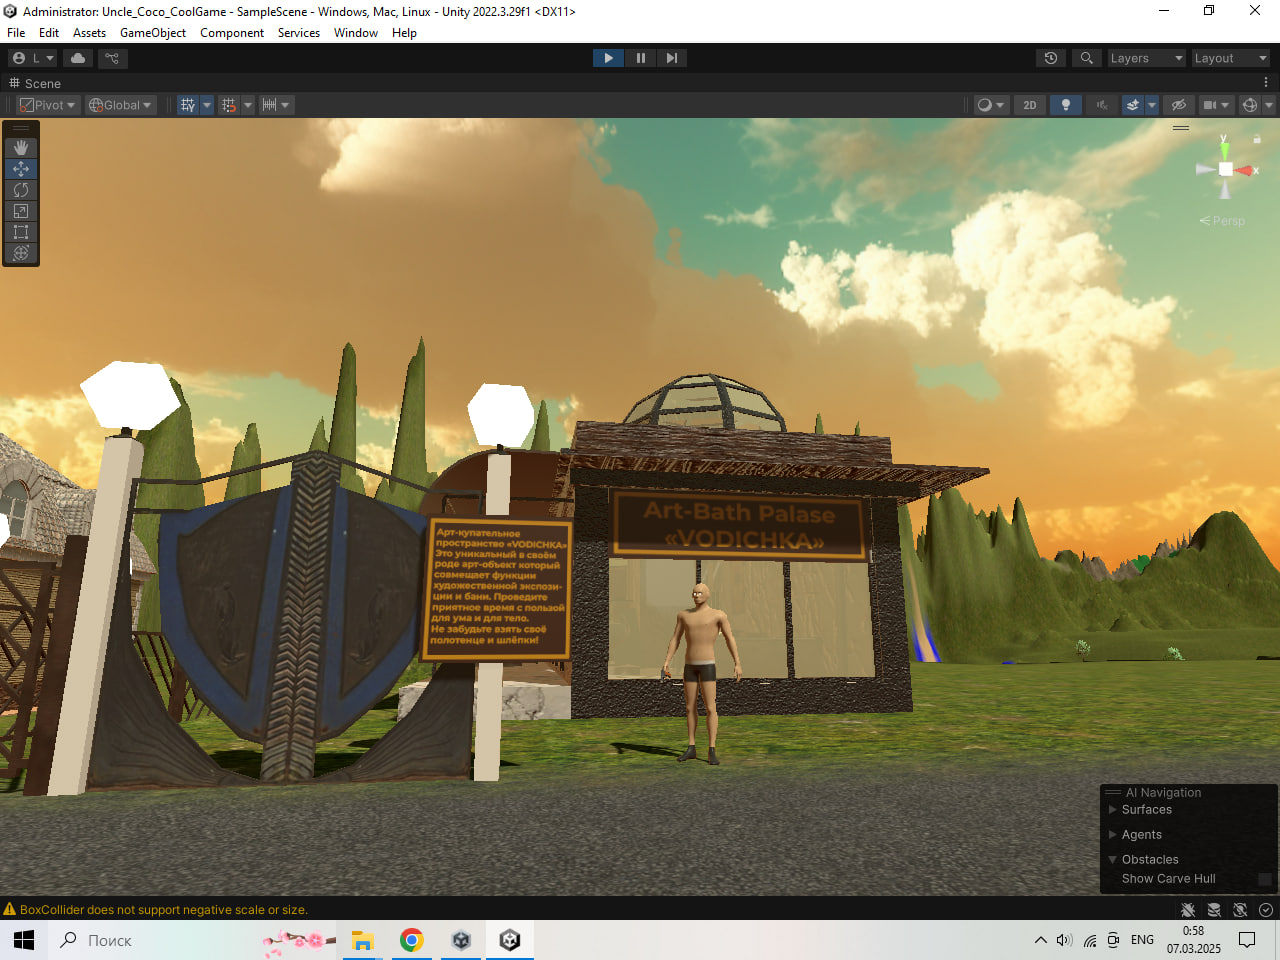
Task: Select the Scale tool
Action: tap(21, 211)
